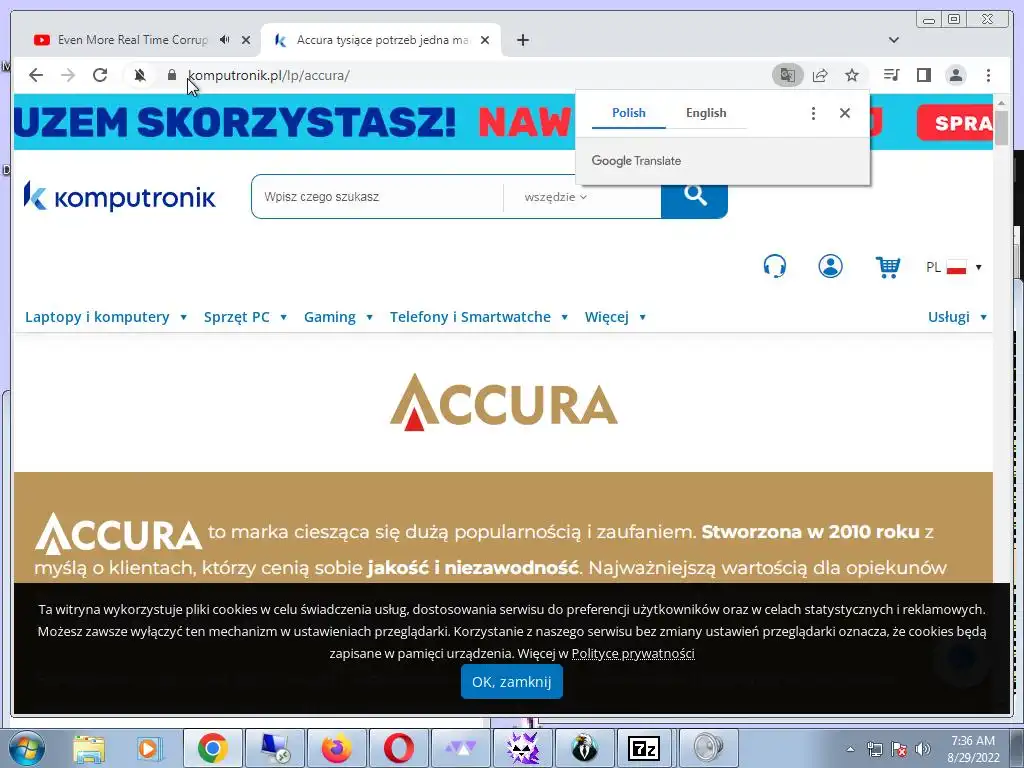
Task: Click the gold Accura logo image
Action: pos(504,402)
